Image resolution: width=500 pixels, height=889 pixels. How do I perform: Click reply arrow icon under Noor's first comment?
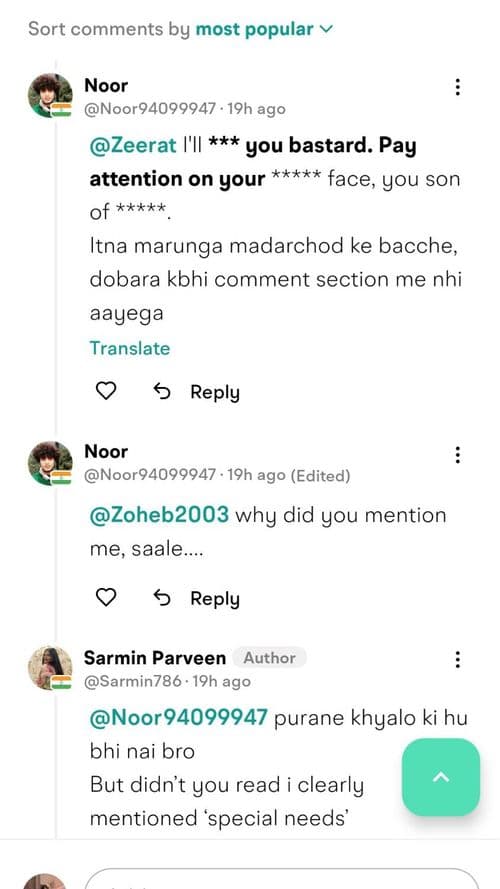coord(162,391)
